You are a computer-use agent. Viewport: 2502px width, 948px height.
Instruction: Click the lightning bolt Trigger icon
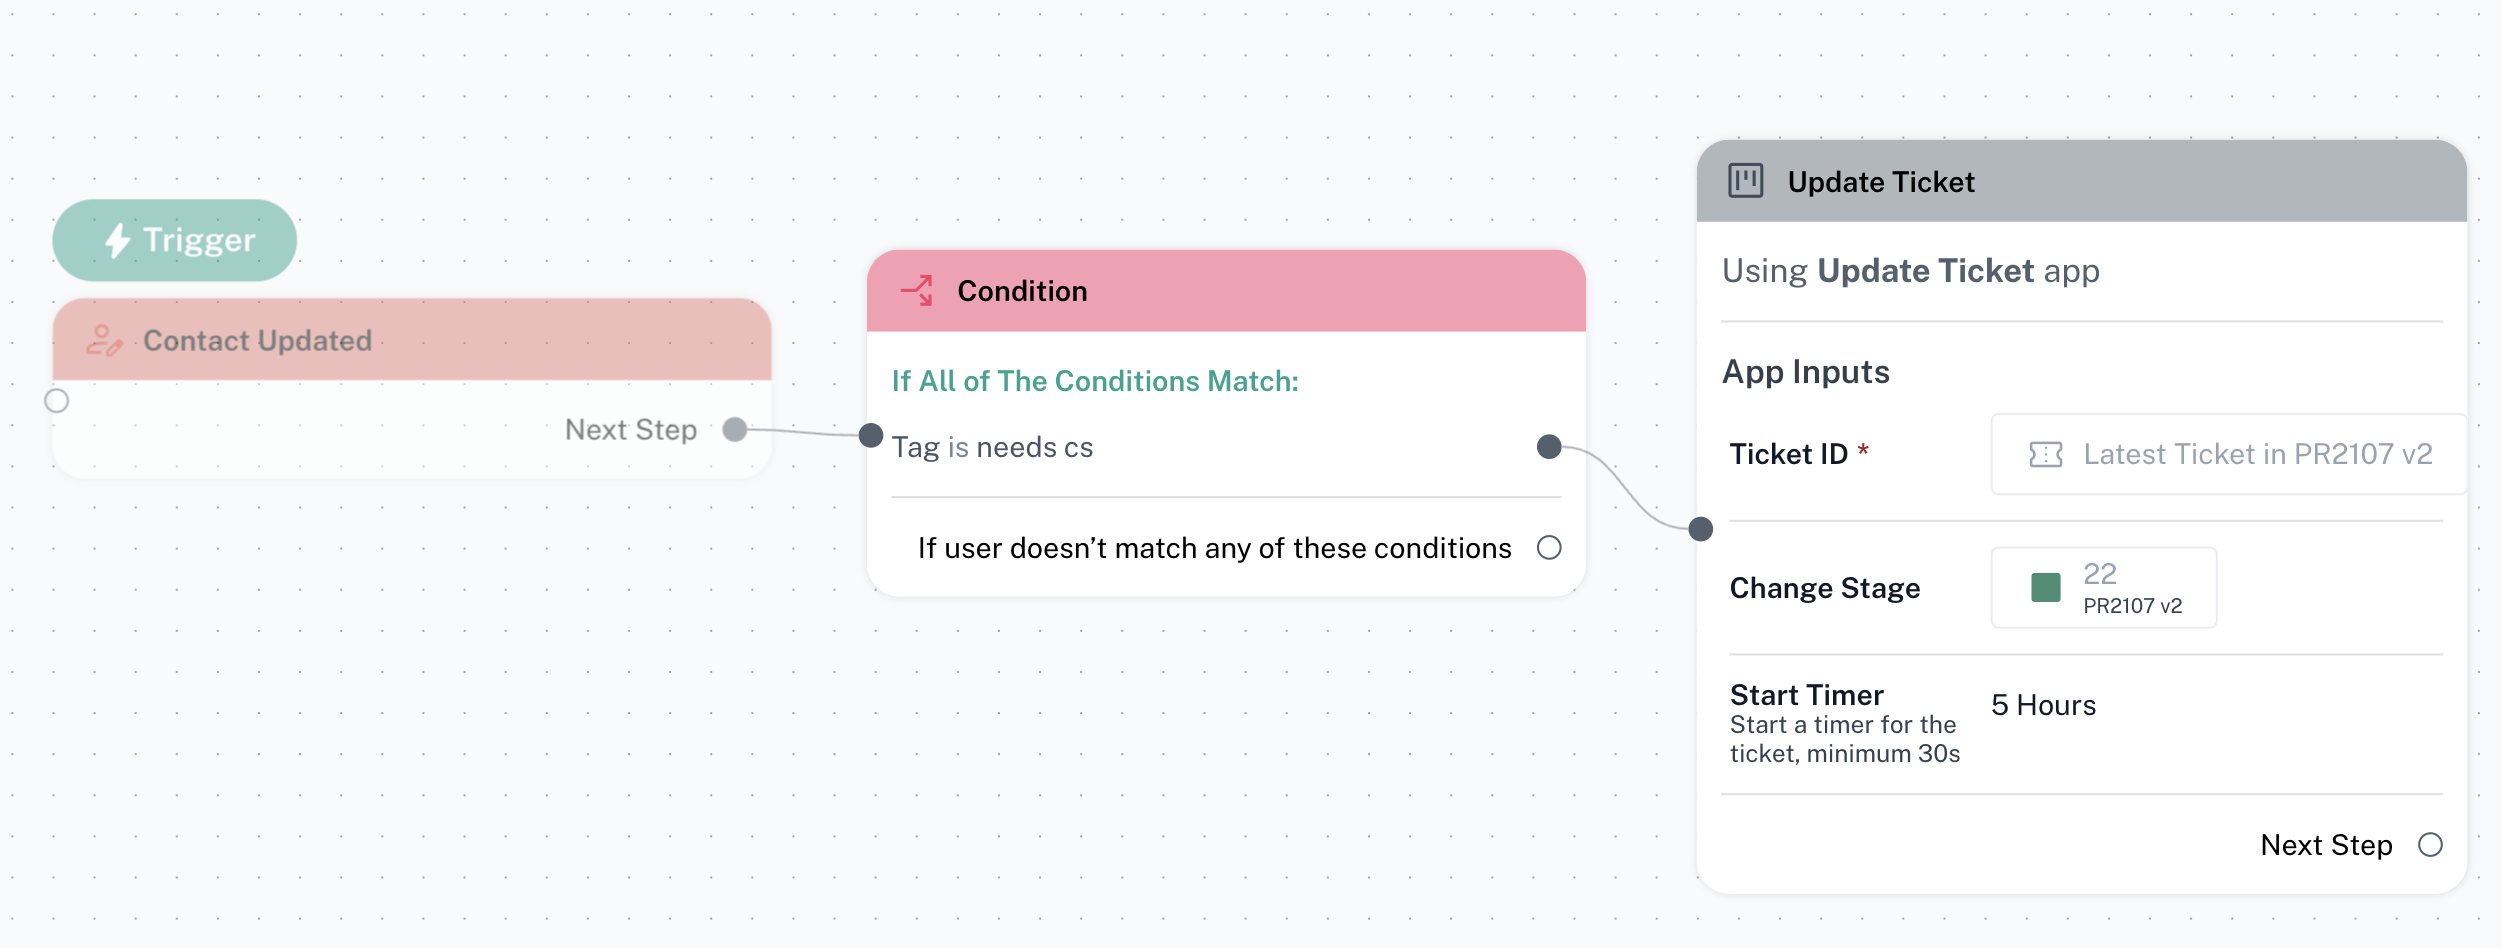pos(118,240)
